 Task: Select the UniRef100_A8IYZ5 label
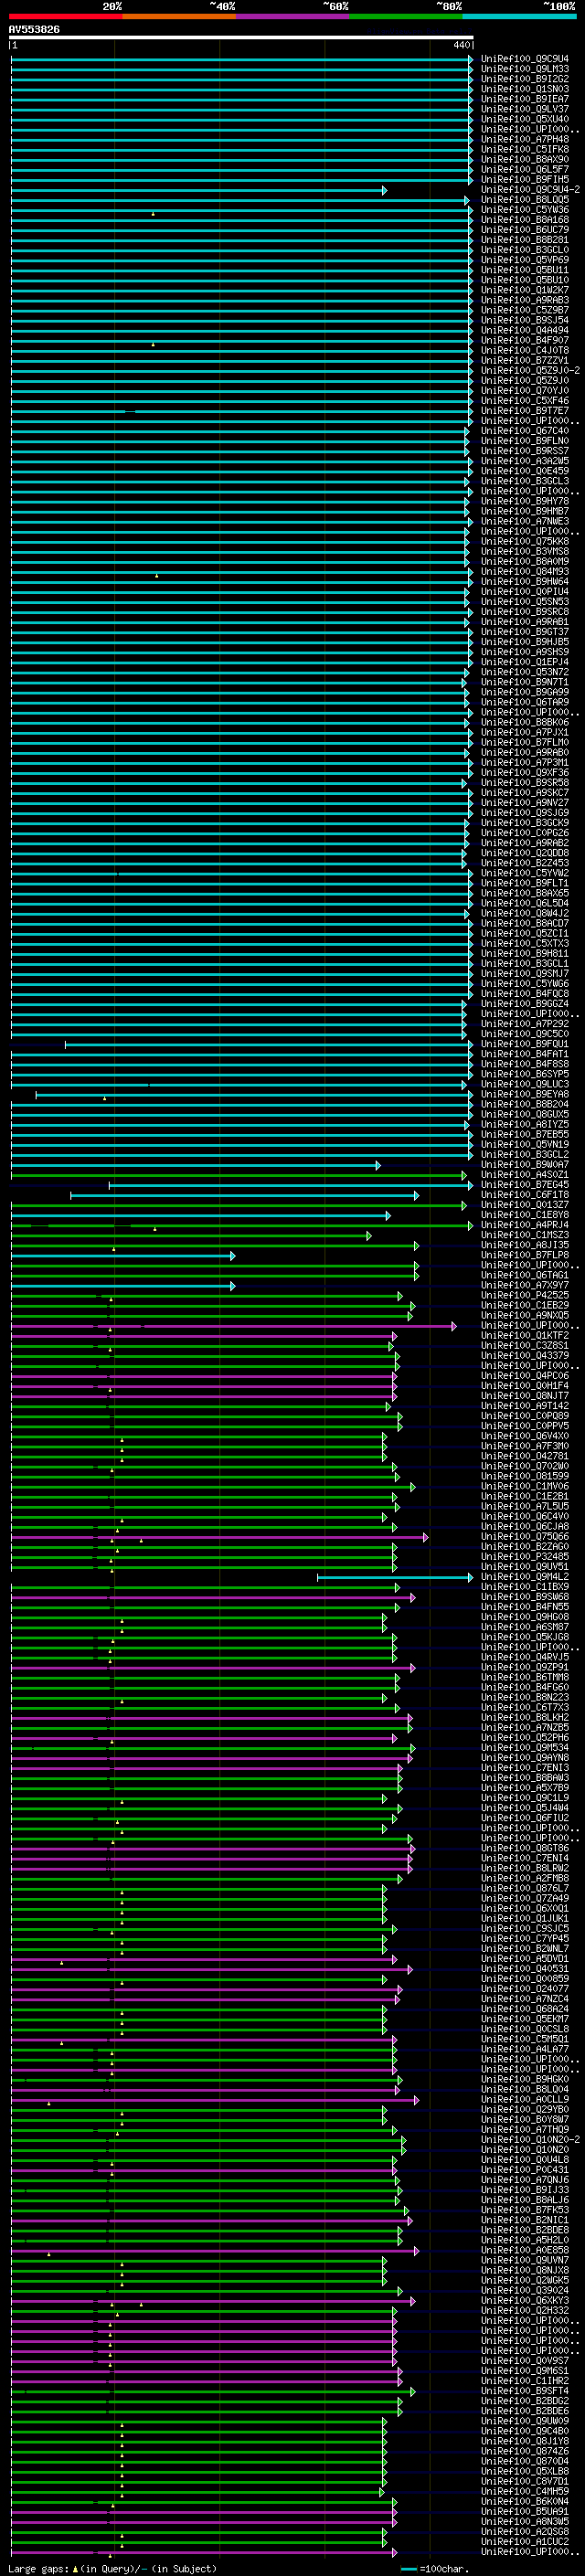(525, 1124)
